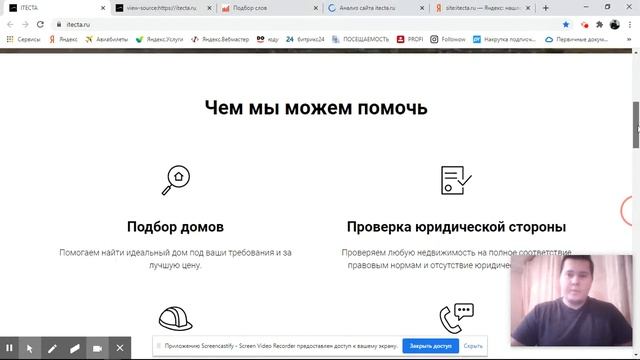Open the PROFI bookmark
This screenshot has height=360, width=640.
(x=410, y=39)
